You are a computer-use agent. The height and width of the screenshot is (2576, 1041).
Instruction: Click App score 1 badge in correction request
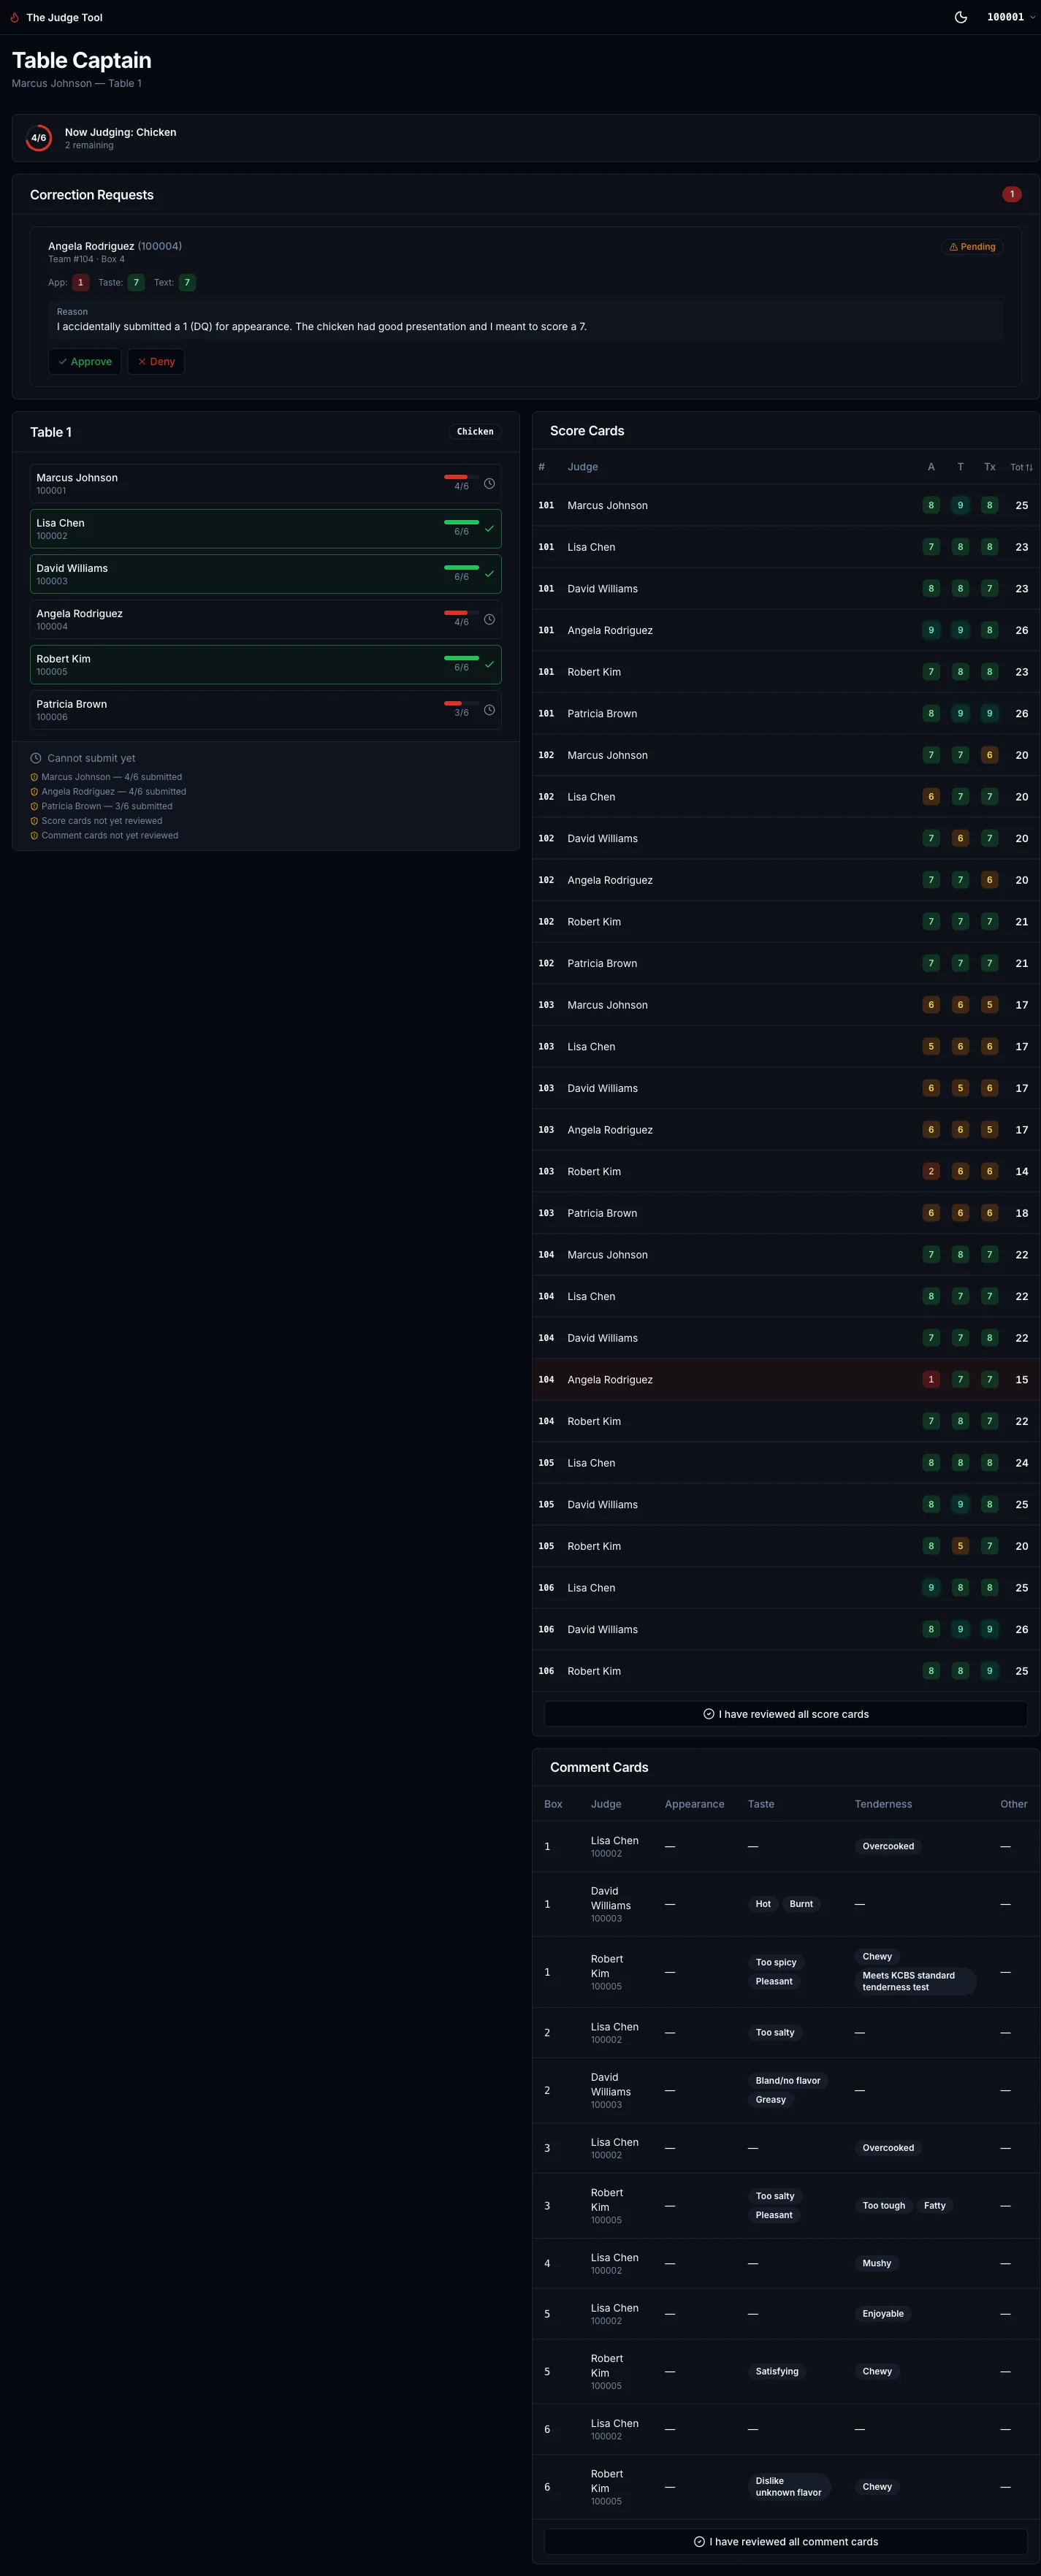[x=81, y=283]
